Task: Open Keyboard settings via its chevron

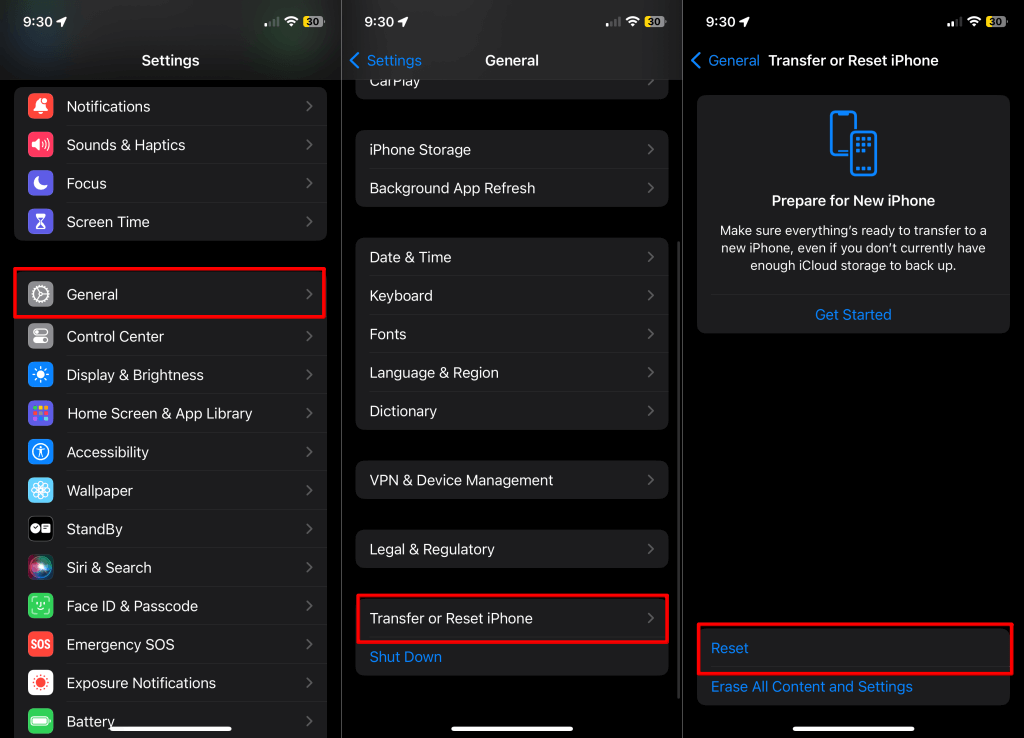Action: pos(650,296)
